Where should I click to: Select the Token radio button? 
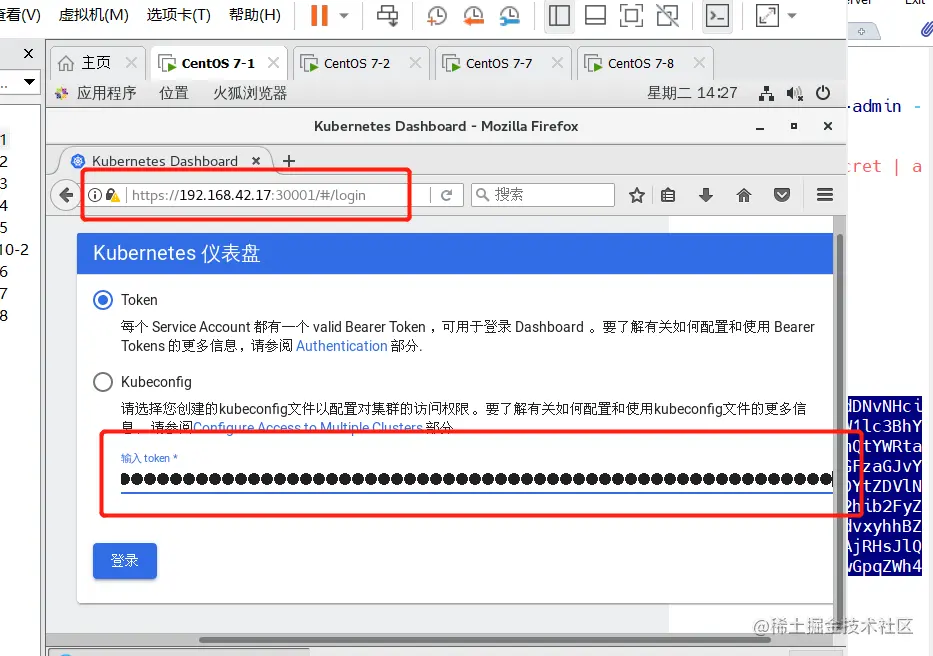tap(102, 299)
